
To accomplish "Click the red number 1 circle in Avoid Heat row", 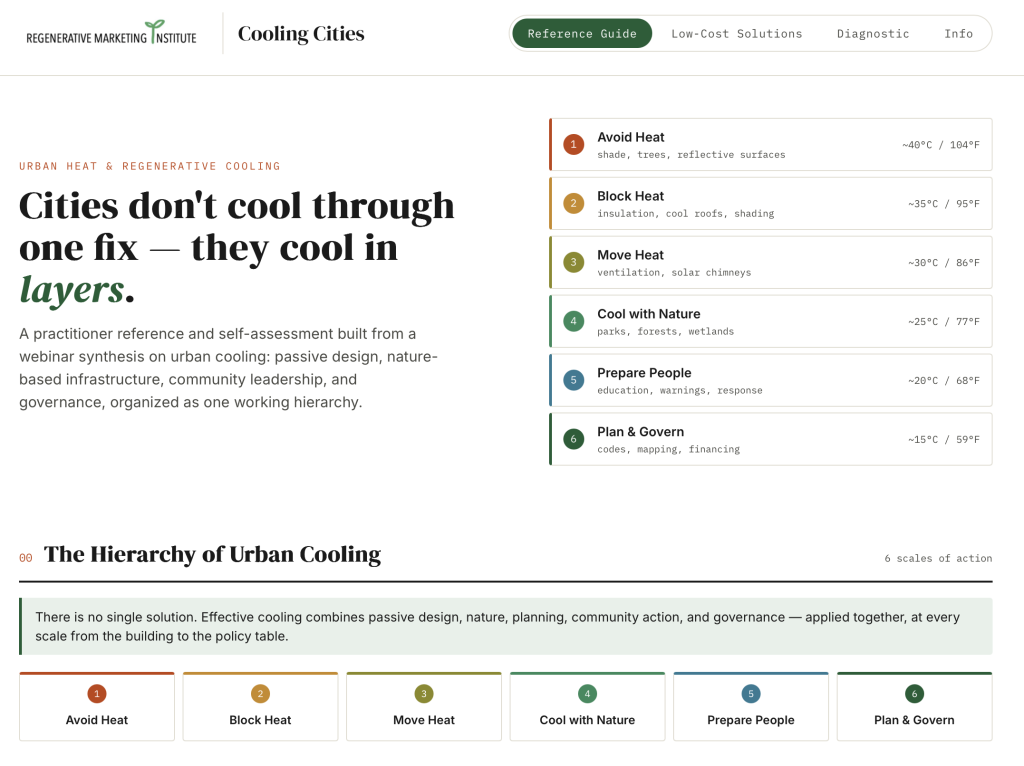I will coord(573,144).
